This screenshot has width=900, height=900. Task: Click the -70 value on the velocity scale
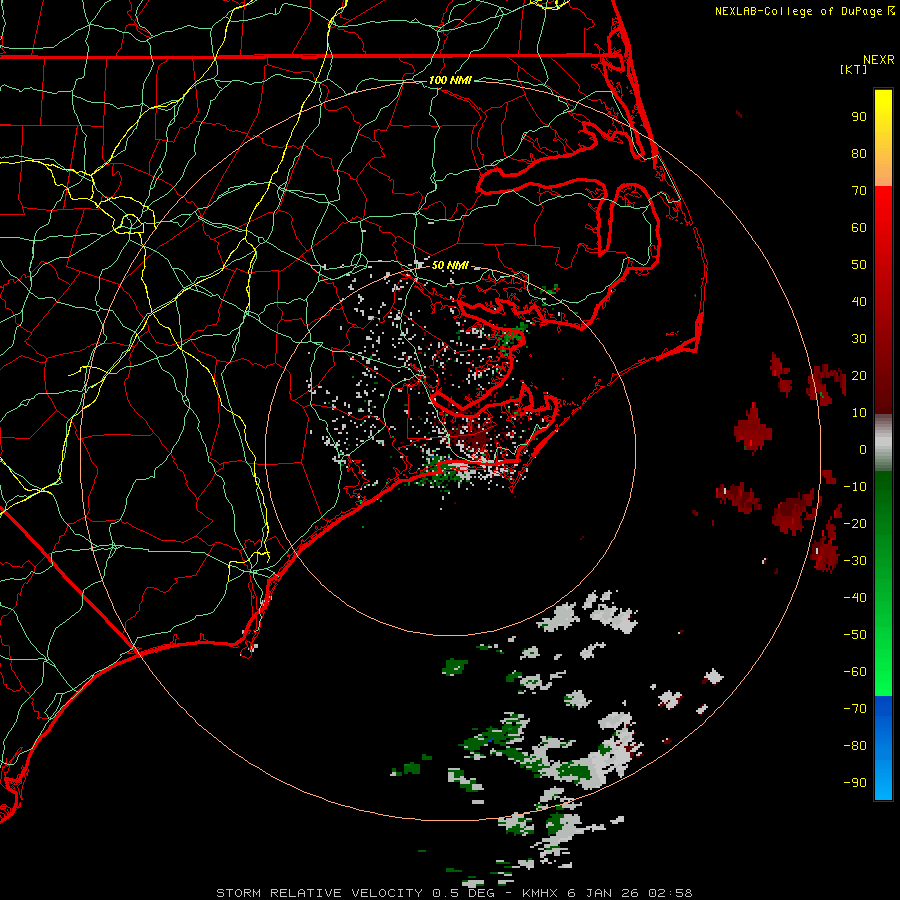point(855,709)
